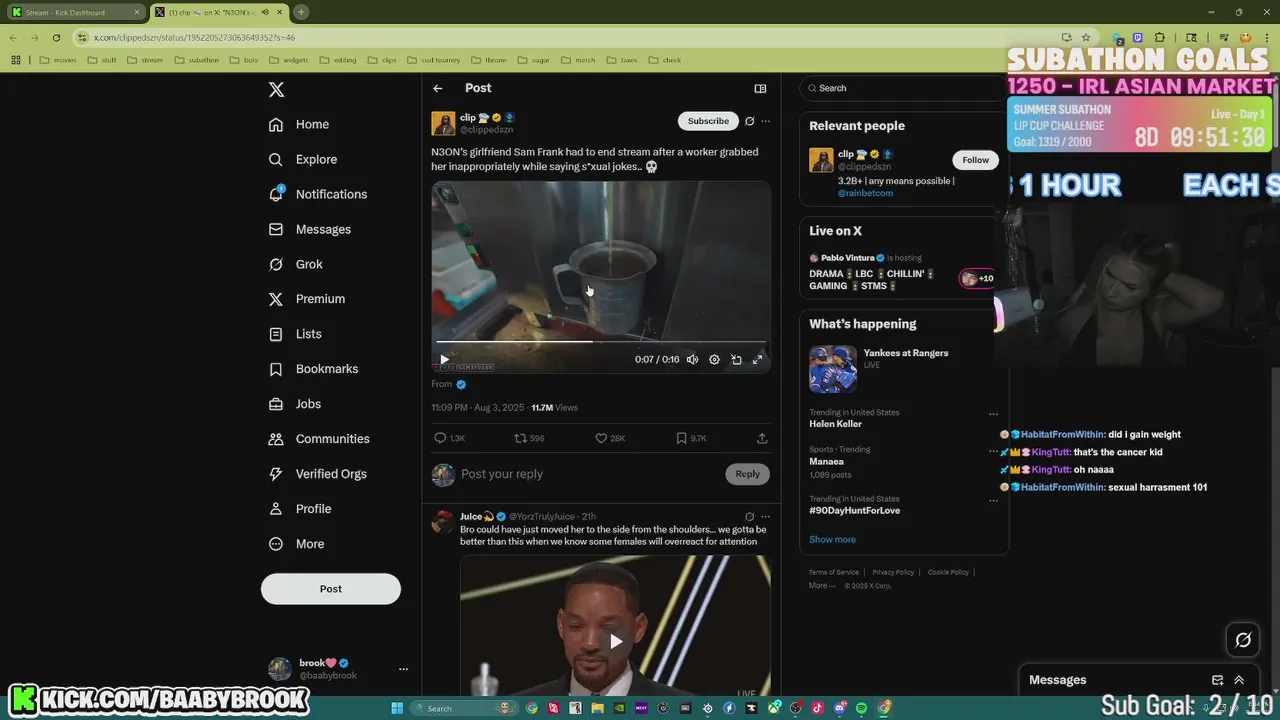Click the X logo in sidebar

point(277,90)
